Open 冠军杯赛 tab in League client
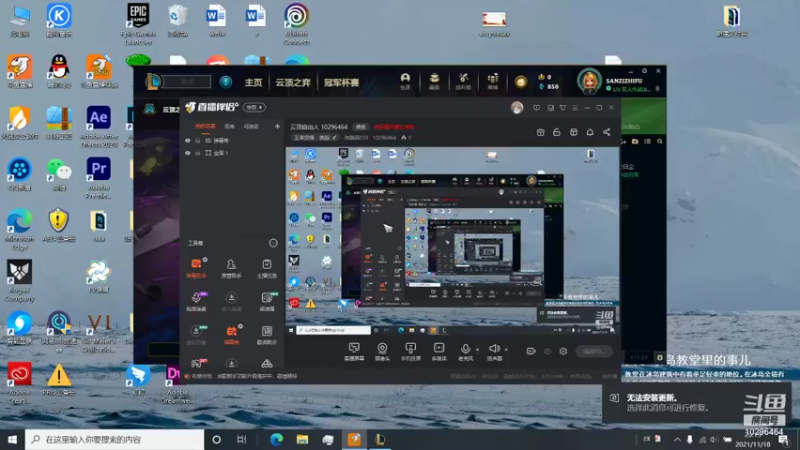Image resolution: width=800 pixels, height=450 pixels. click(341, 82)
